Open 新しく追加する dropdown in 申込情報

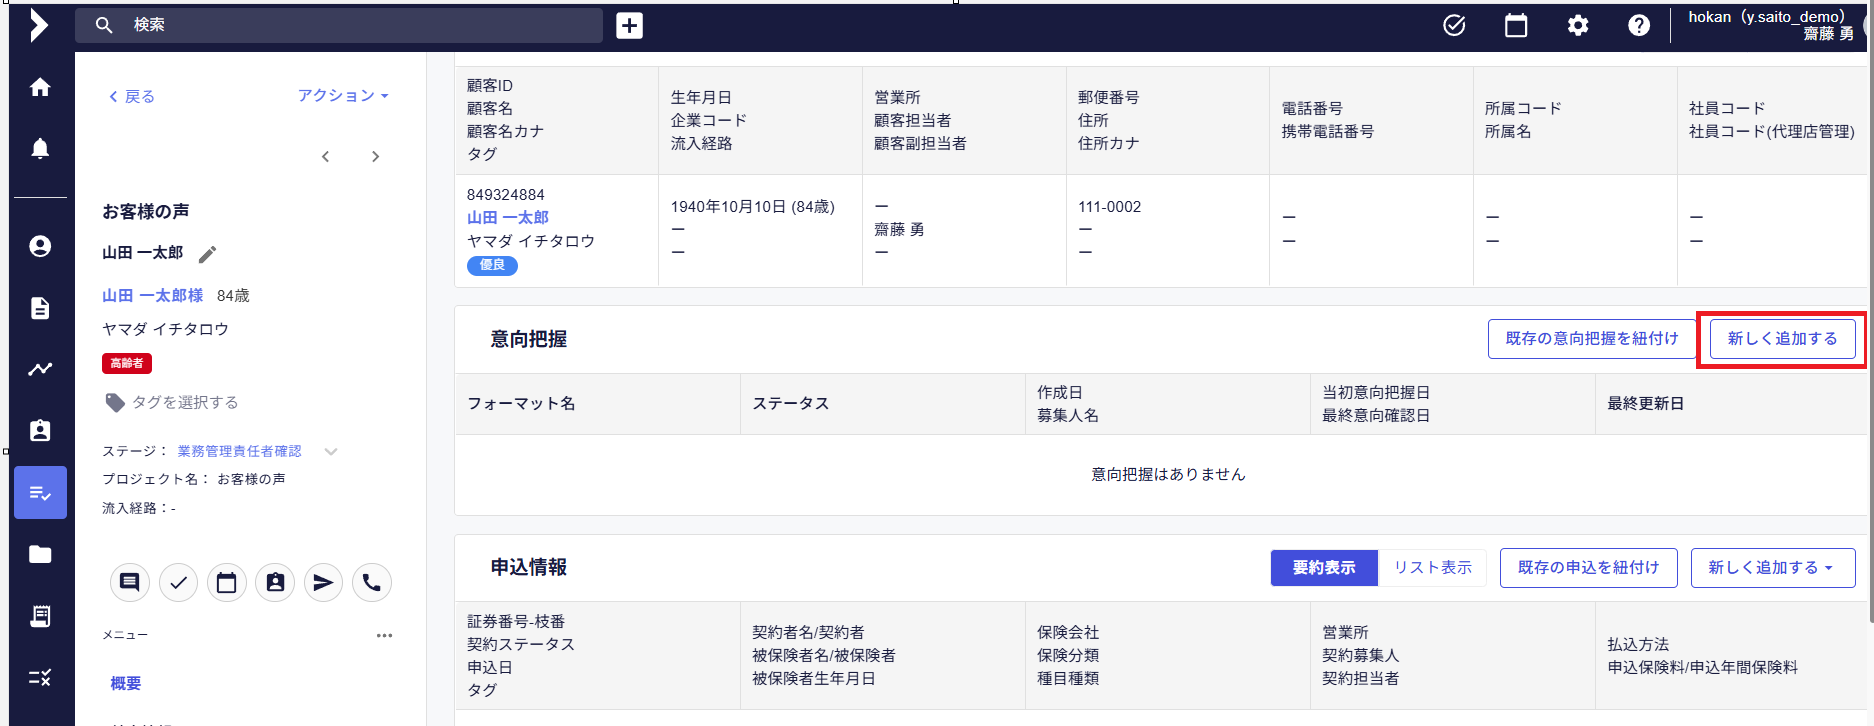(1772, 568)
